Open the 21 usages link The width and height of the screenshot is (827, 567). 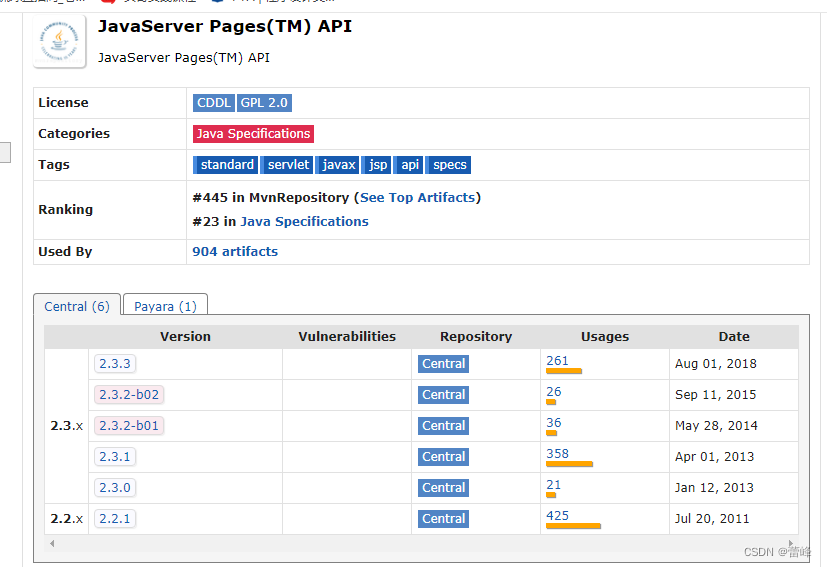554,485
